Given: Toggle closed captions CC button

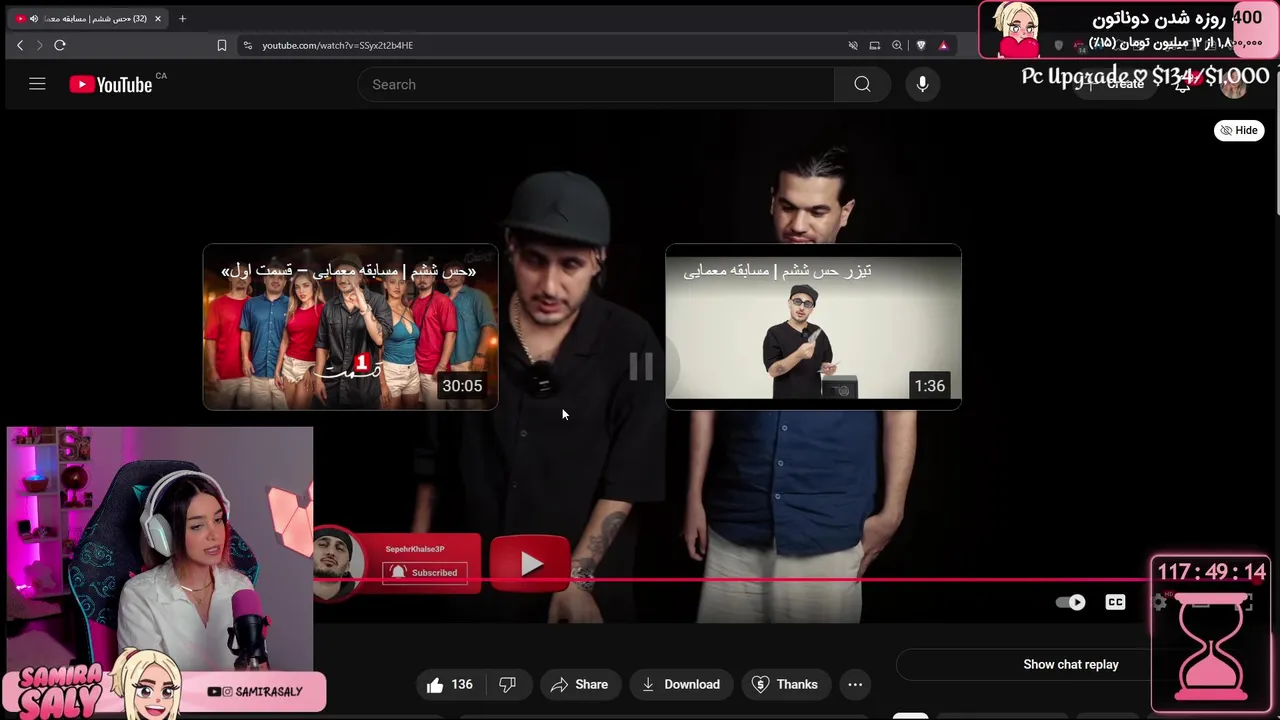Looking at the screenshot, I should [1115, 602].
